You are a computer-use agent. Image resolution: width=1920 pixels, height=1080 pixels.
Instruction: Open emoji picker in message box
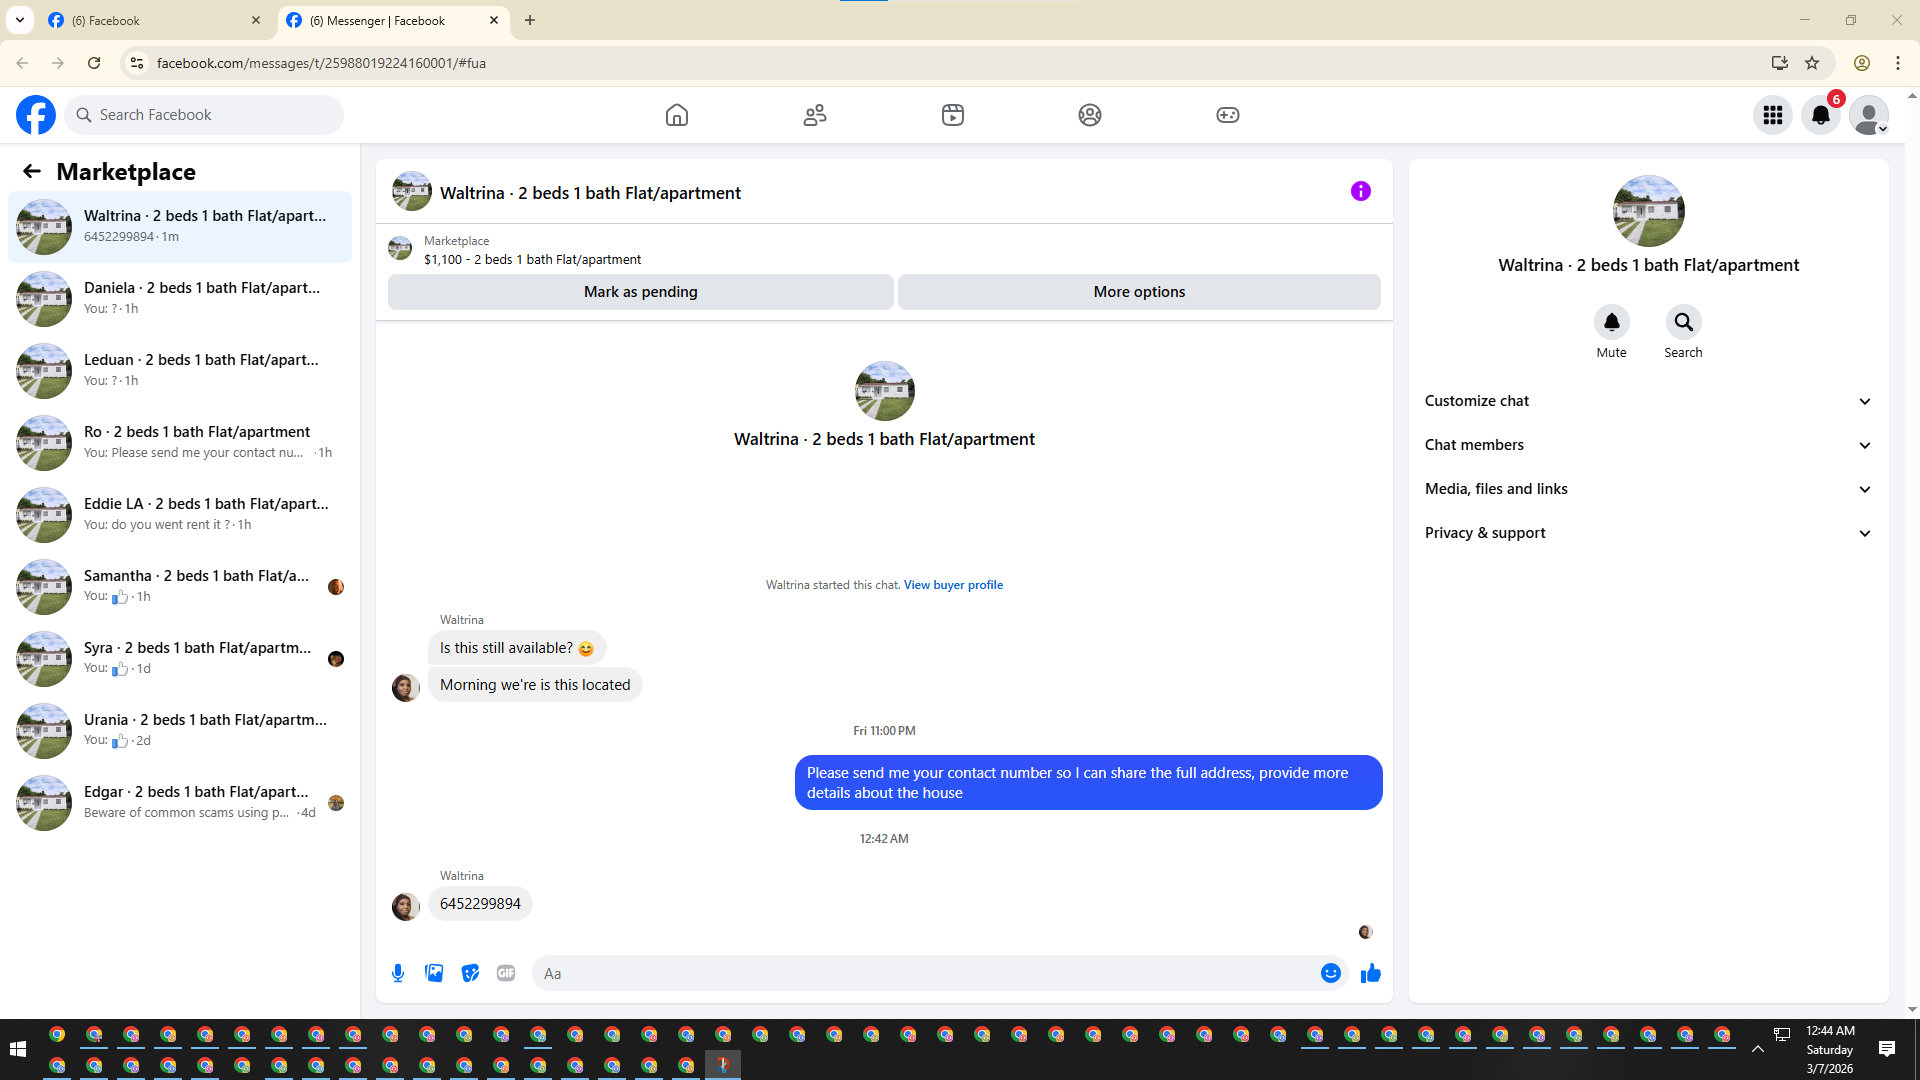1330,973
